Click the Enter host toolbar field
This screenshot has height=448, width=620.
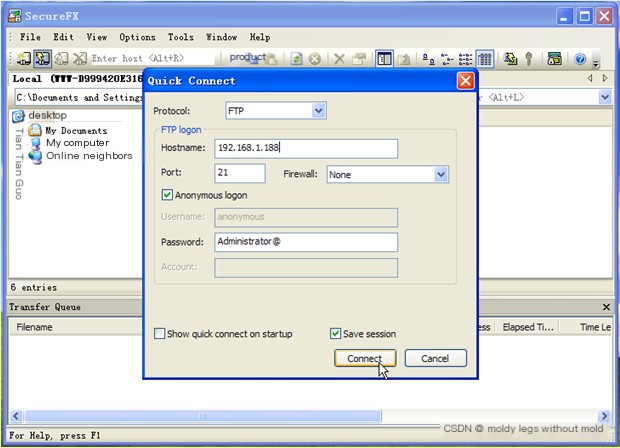tap(153, 59)
